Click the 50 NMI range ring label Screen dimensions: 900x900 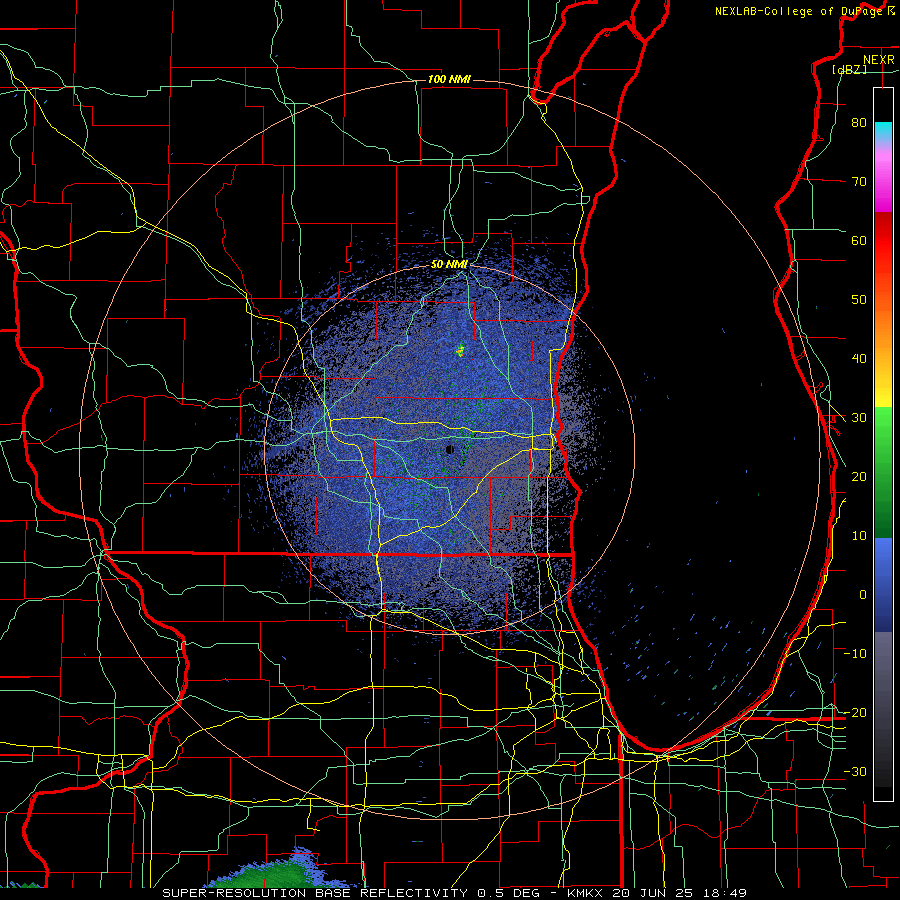coord(449,265)
